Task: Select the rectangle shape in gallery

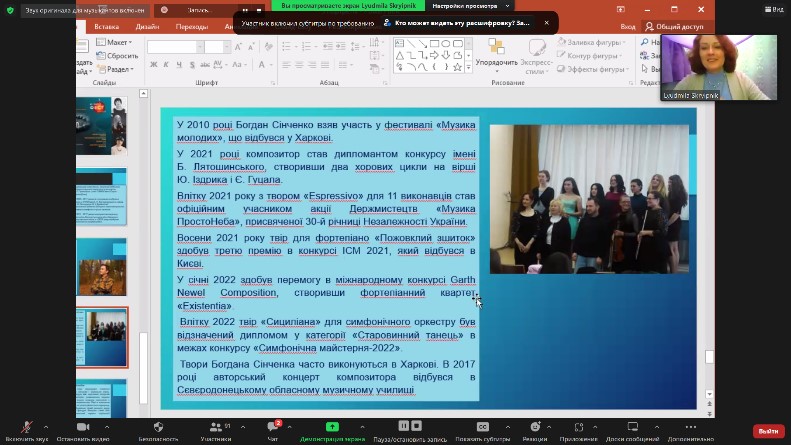Action: tap(434, 44)
